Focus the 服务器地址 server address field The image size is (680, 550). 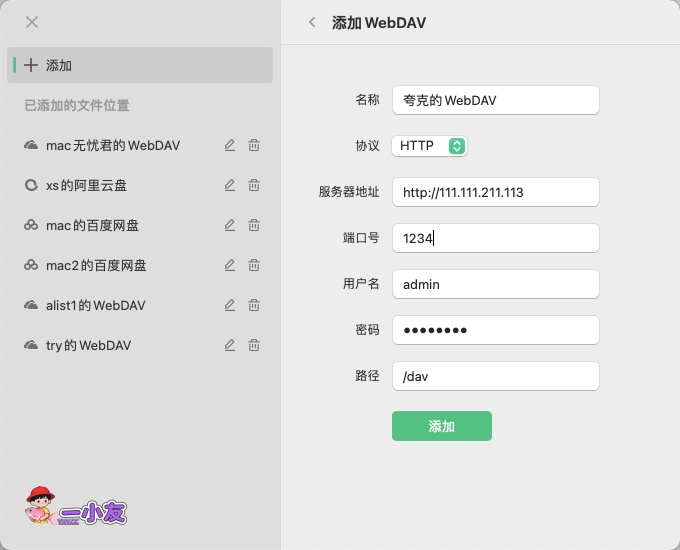point(495,192)
